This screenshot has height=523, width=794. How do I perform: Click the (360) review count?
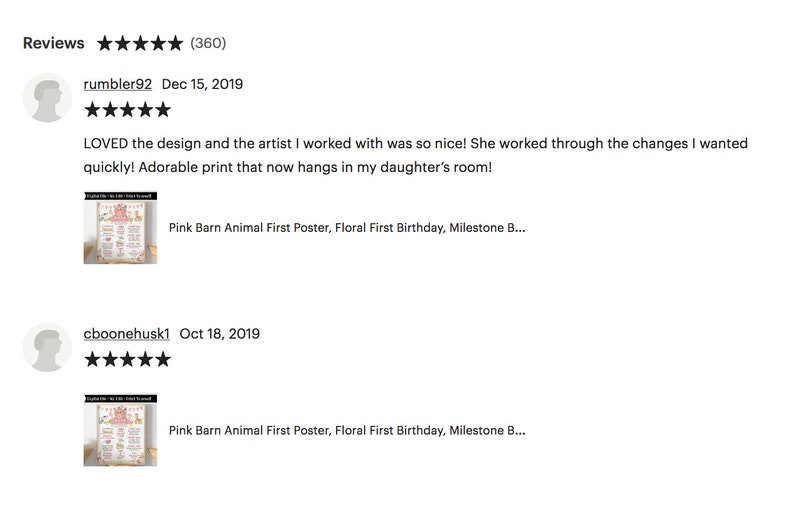[x=208, y=43]
